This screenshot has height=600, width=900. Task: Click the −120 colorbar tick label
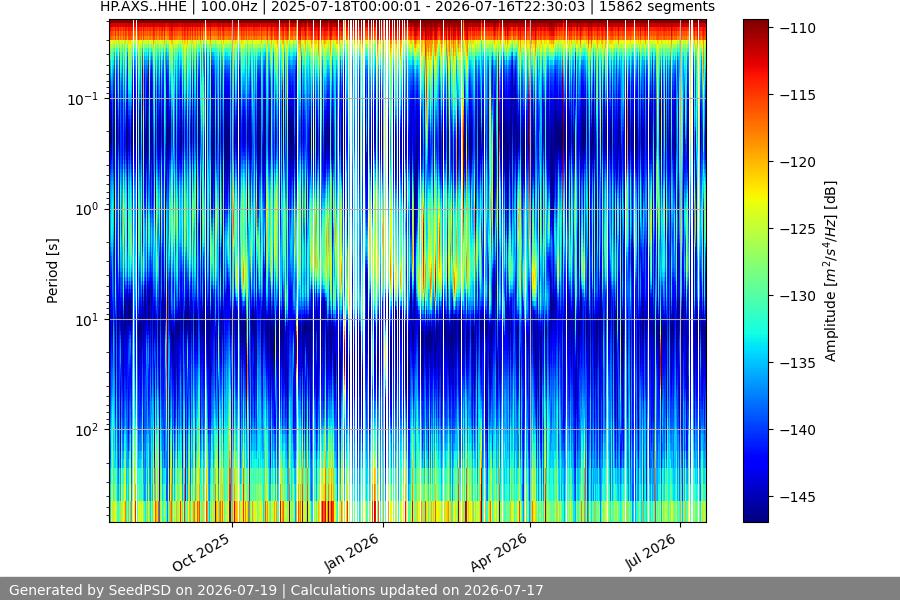(798, 162)
